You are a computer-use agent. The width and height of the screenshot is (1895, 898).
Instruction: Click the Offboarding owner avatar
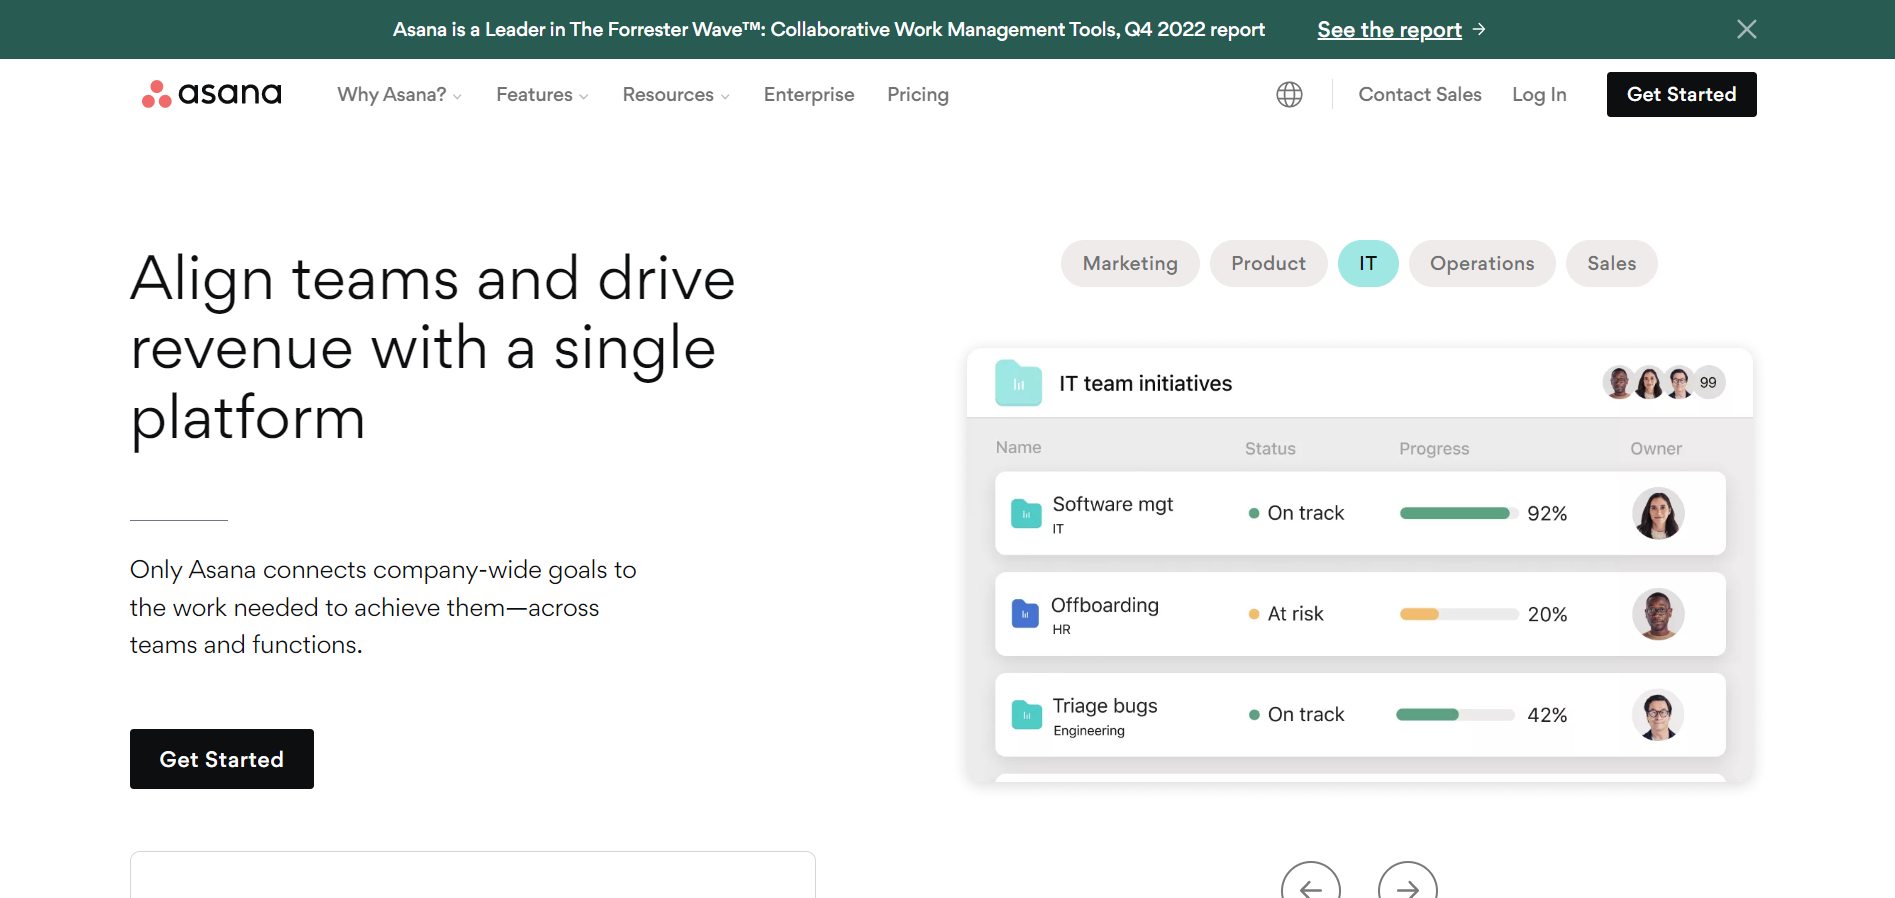(1658, 614)
